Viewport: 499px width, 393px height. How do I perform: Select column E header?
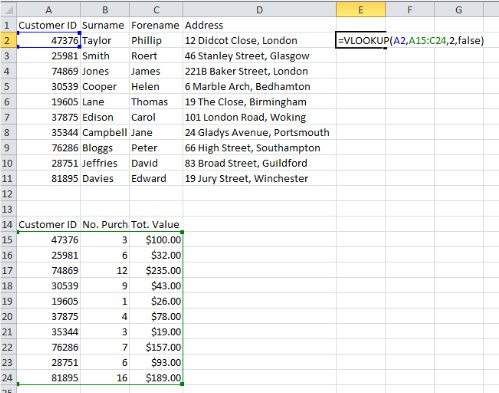361,10
